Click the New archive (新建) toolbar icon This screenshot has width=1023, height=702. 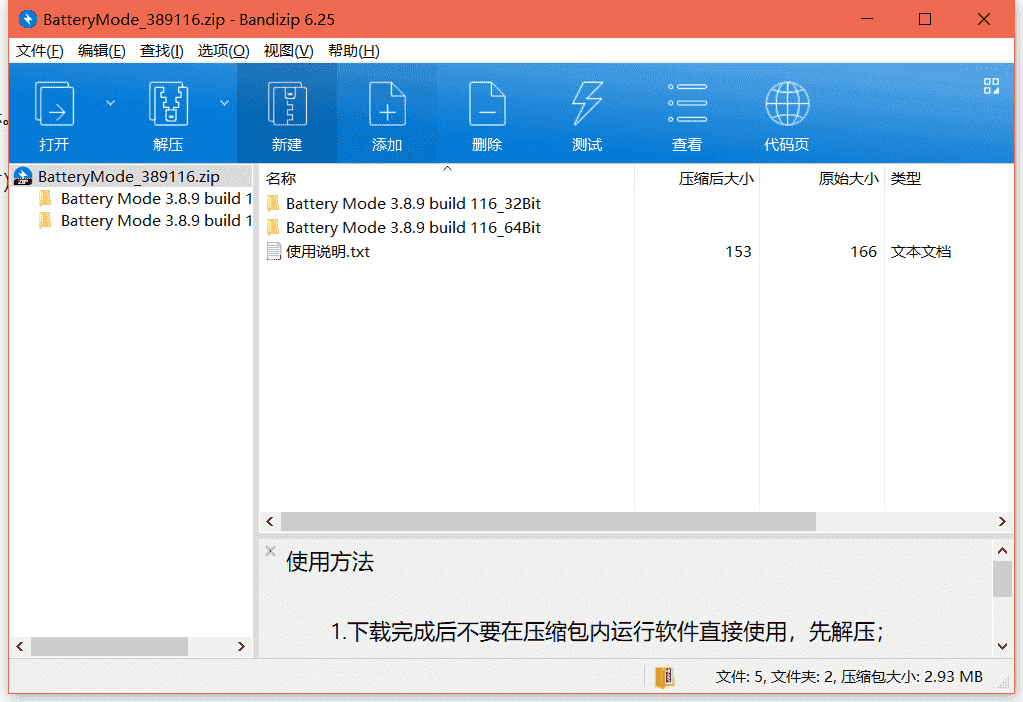pyautogui.click(x=287, y=104)
